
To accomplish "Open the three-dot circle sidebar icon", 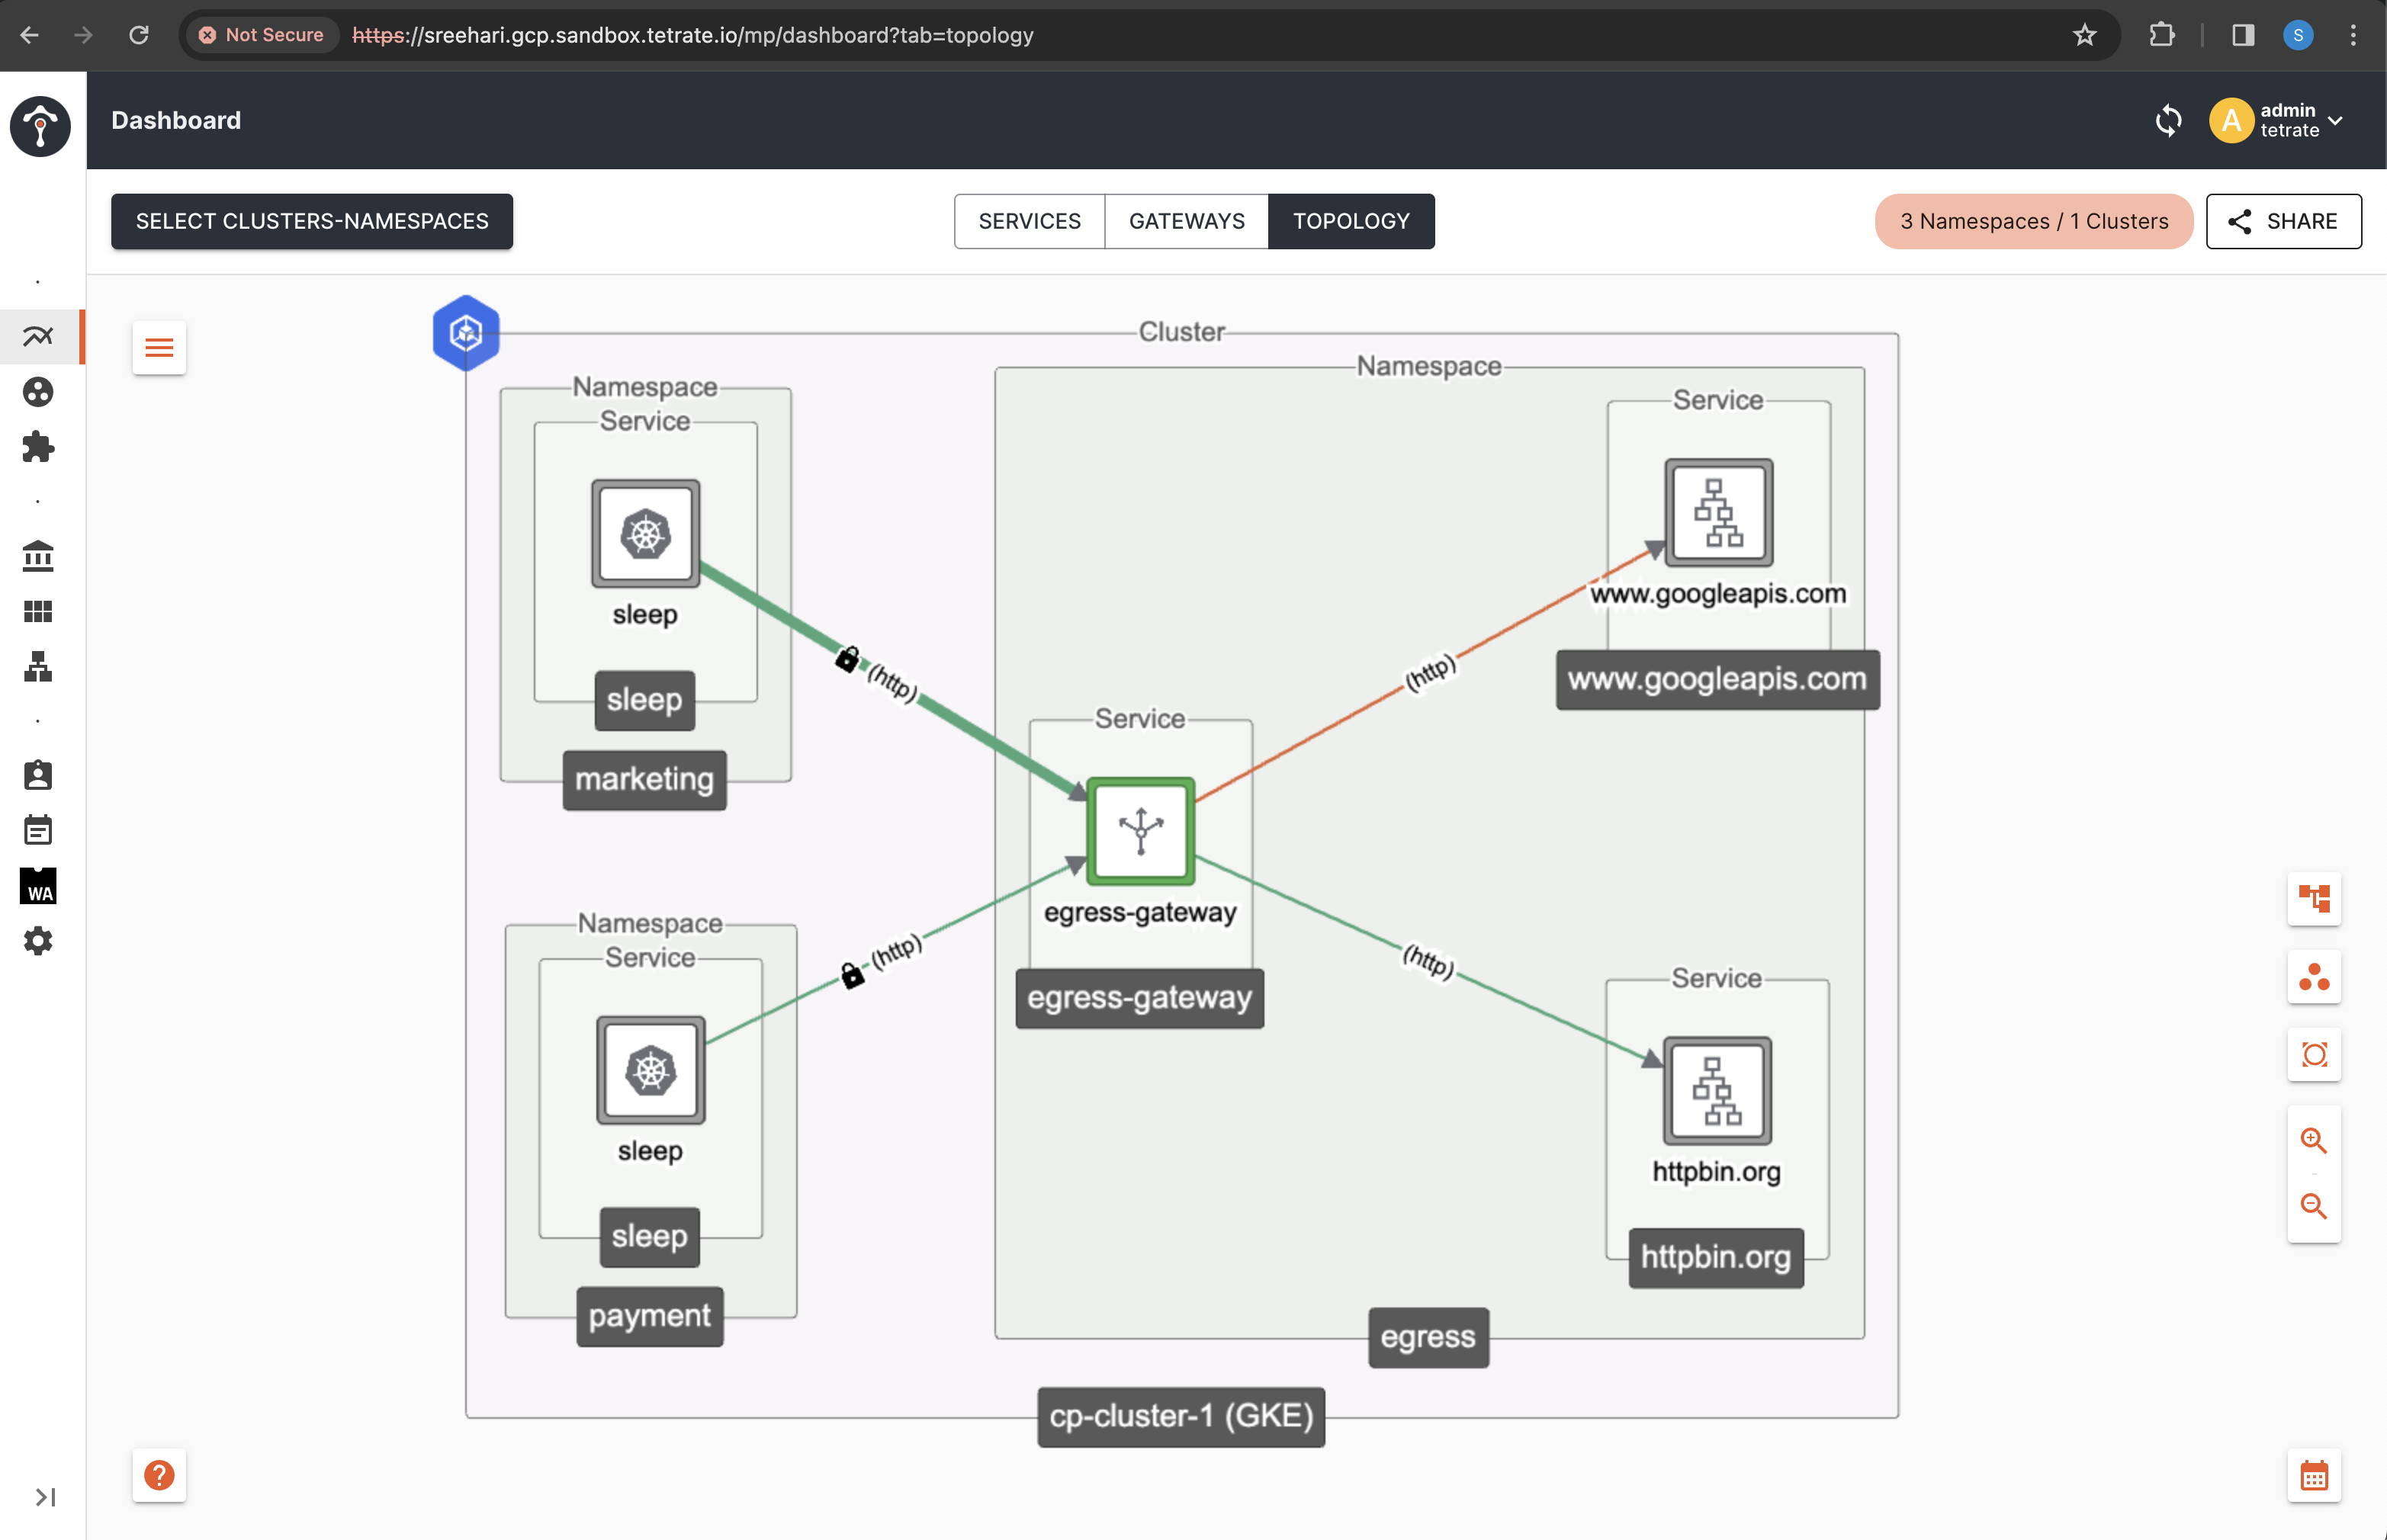I will (38, 392).
